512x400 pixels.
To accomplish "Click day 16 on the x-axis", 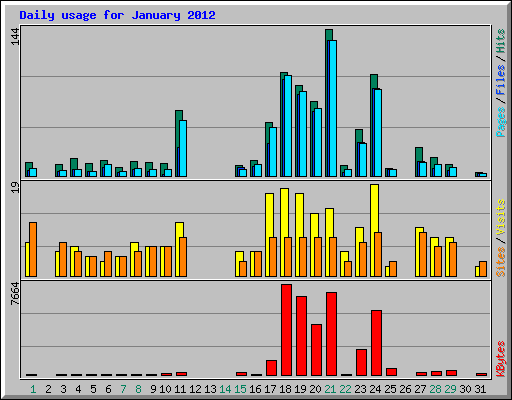I will 255,389.
